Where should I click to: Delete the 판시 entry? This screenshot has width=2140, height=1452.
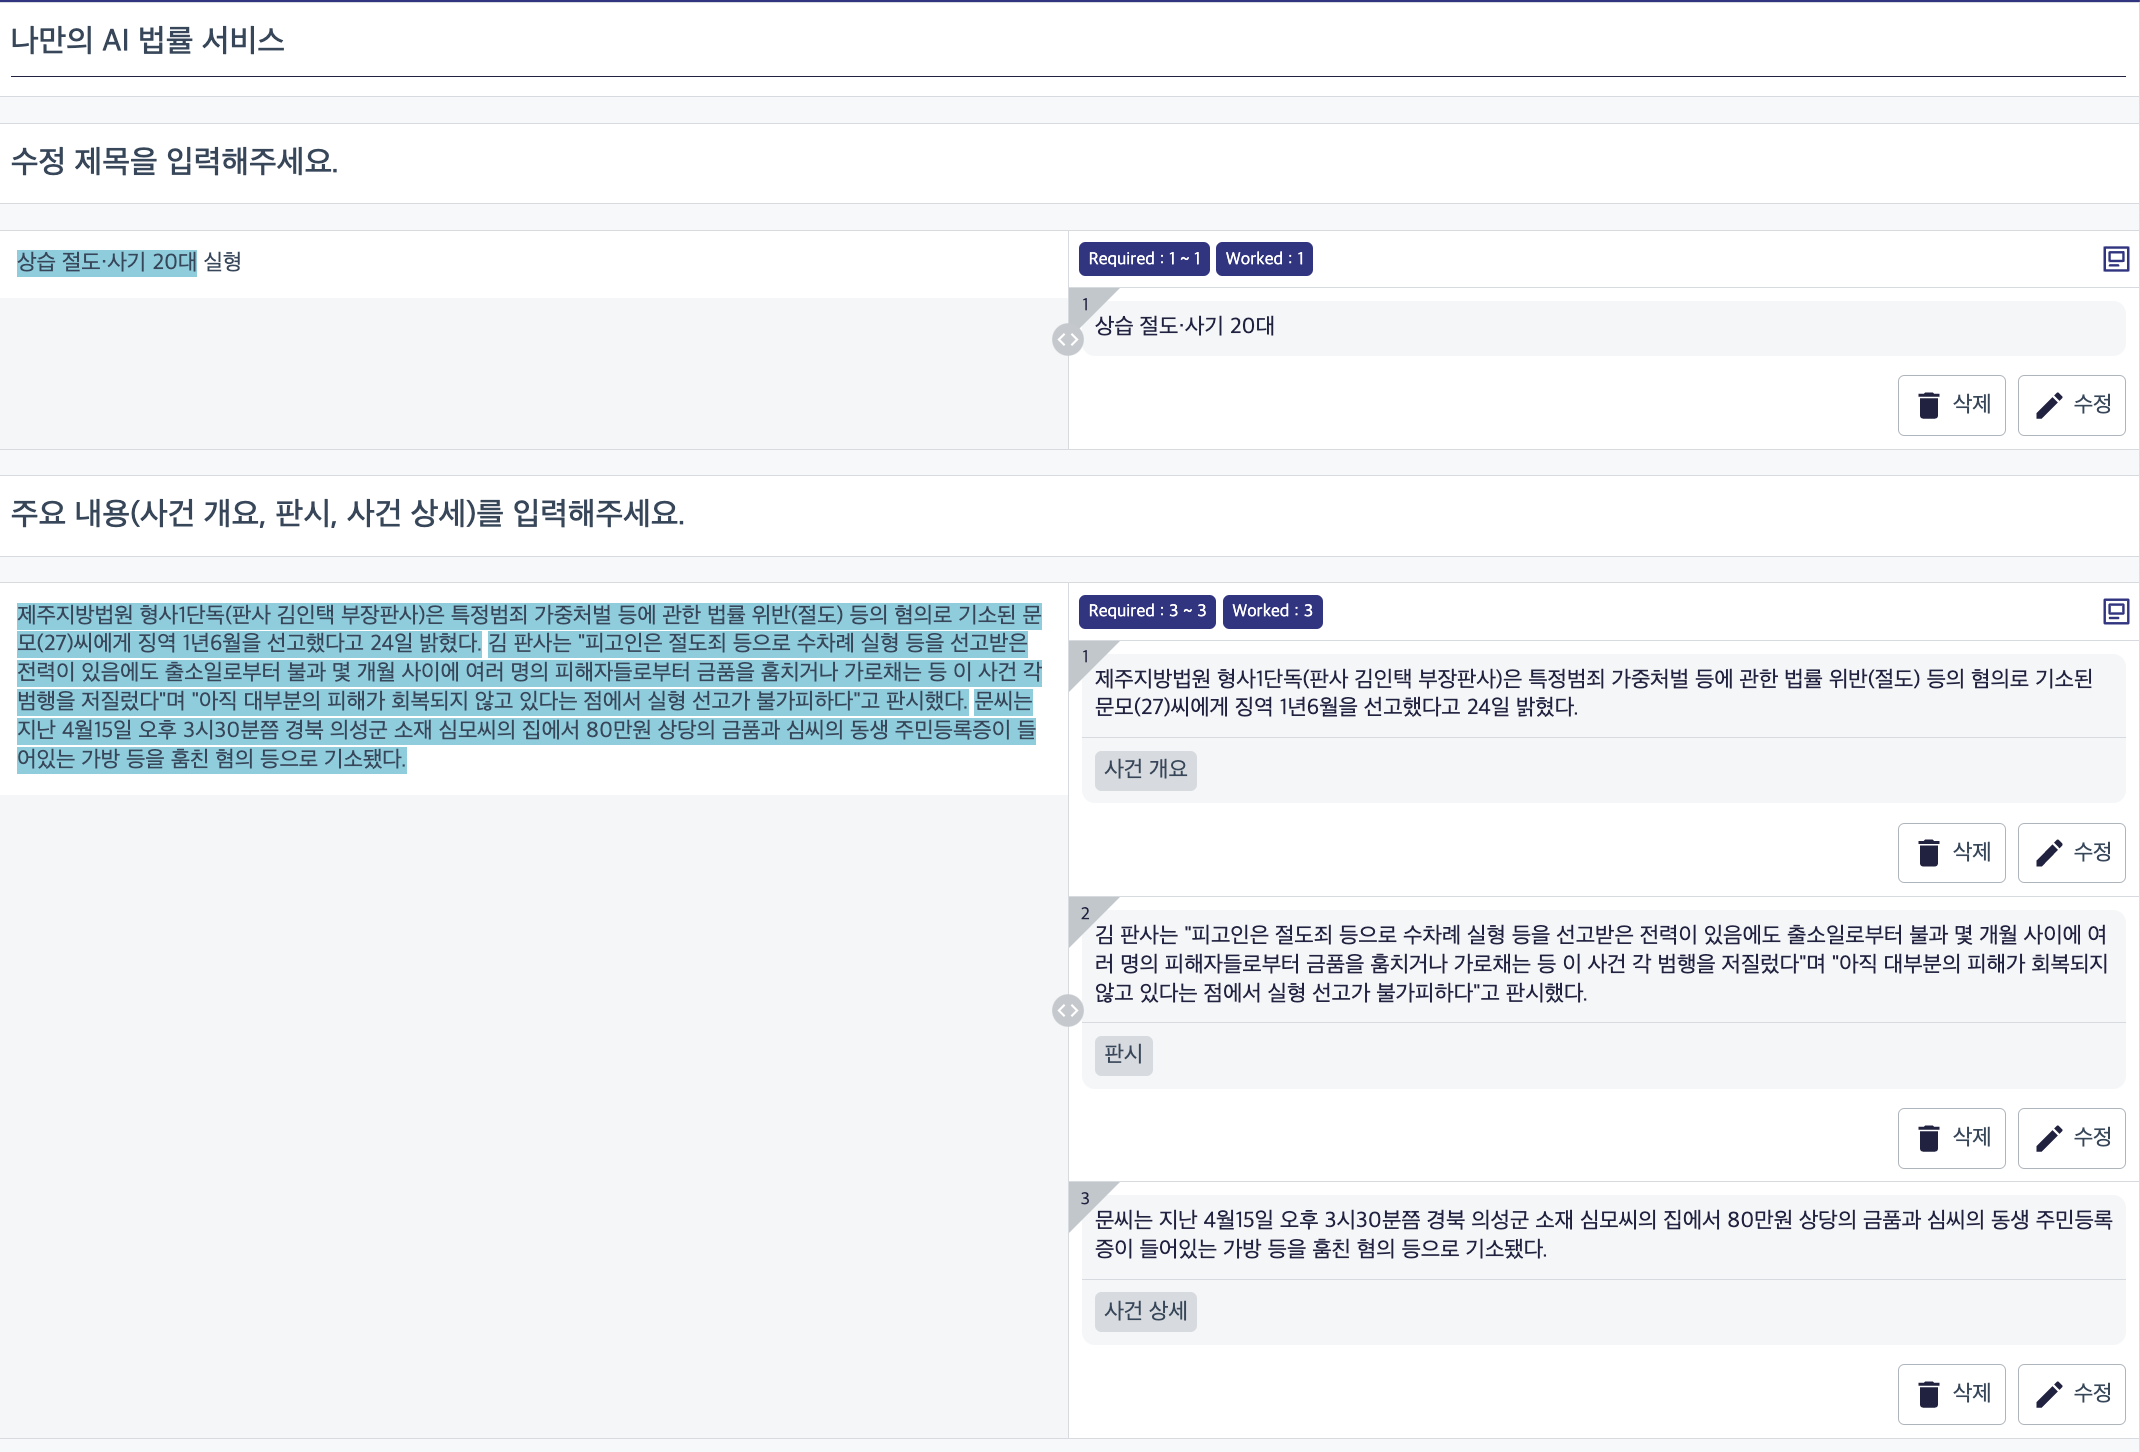click(1951, 1138)
